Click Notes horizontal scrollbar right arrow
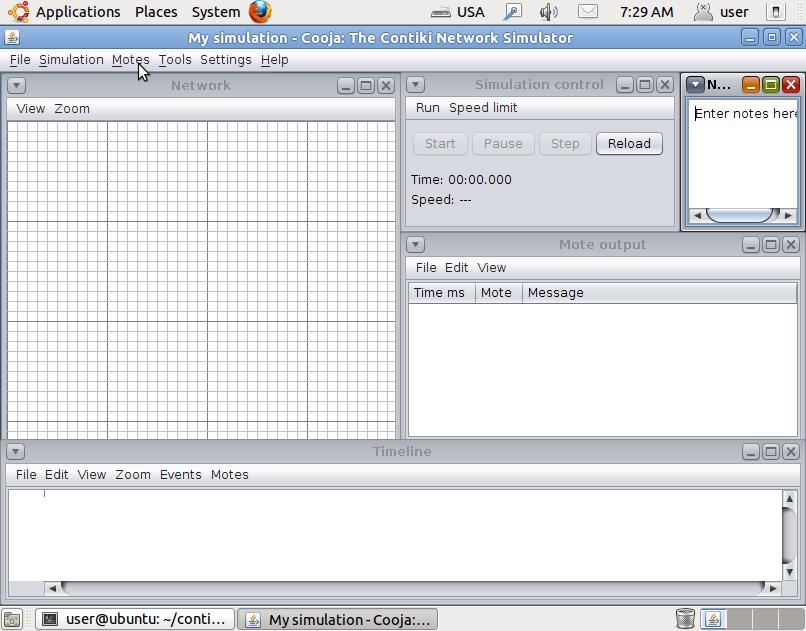 [x=789, y=215]
